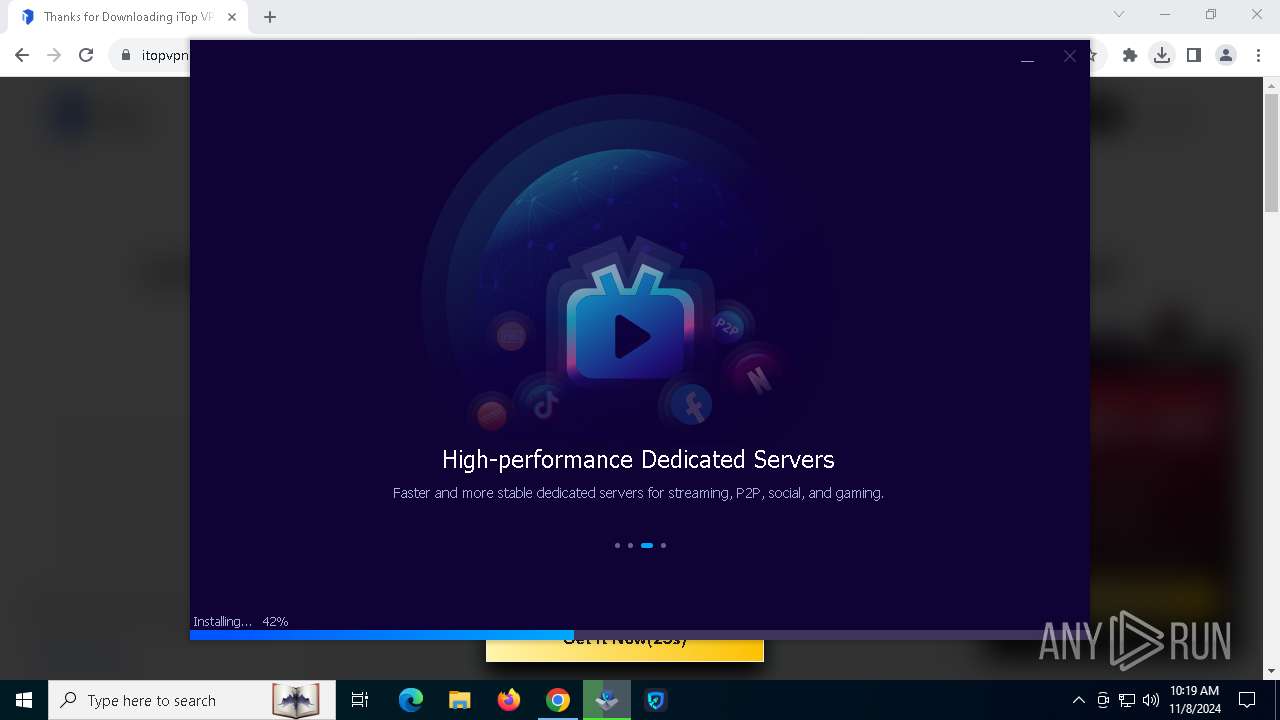This screenshot has height=720, width=1280.
Task: Open Windows notification center
Action: click(1247, 700)
